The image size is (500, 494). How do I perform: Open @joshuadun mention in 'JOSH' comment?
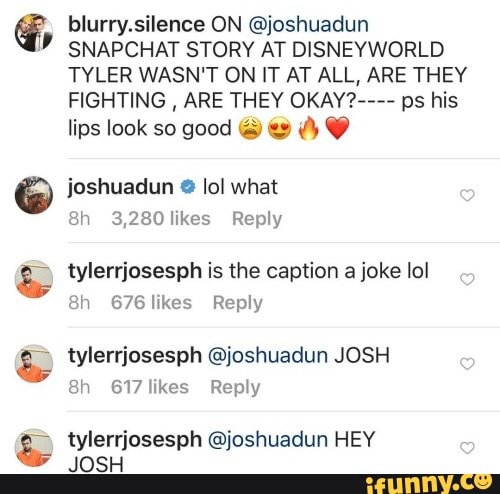coord(268,355)
